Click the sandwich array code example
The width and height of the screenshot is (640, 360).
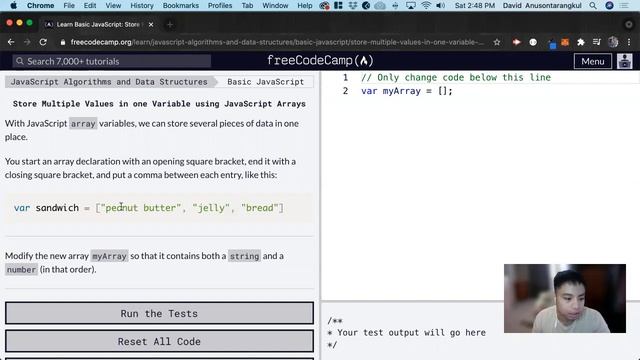coord(149,208)
